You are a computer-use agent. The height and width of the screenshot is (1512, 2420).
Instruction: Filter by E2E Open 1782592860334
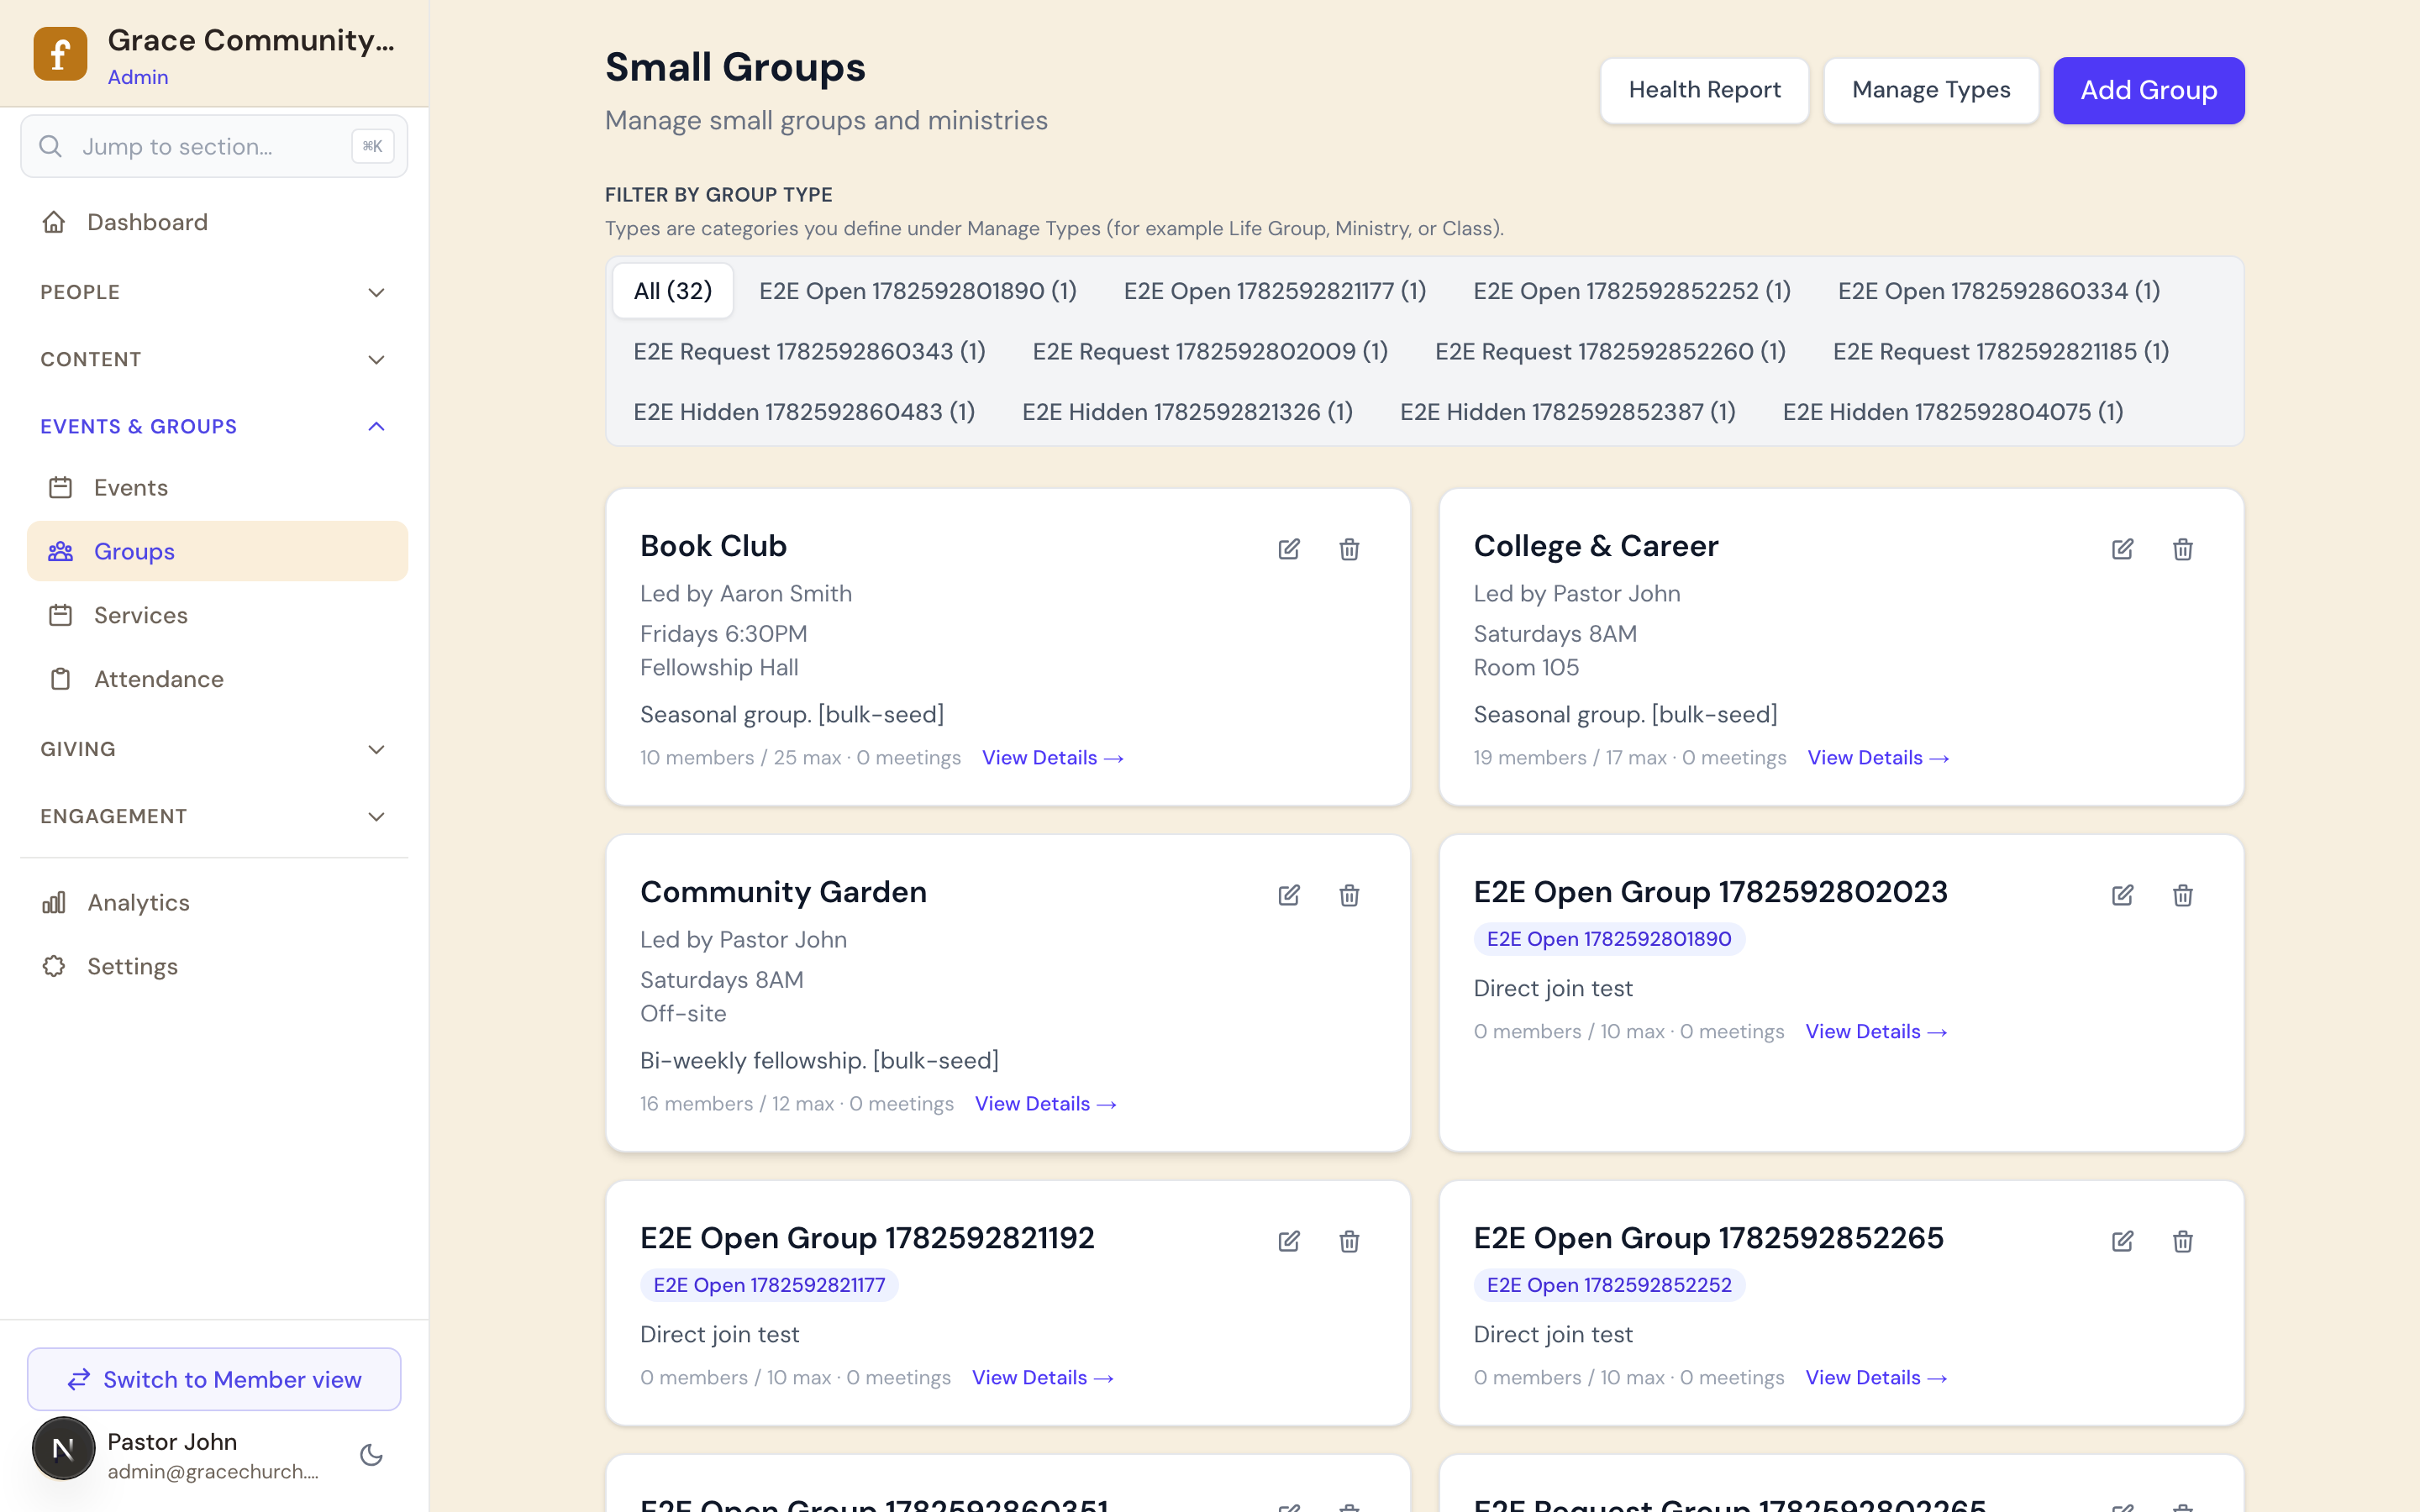click(1998, 291)
